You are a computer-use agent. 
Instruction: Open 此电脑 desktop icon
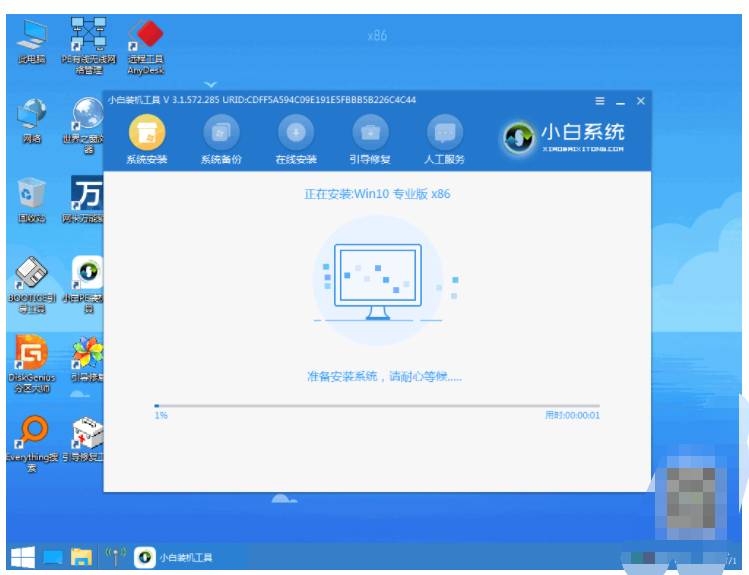(x=32, y=42)
